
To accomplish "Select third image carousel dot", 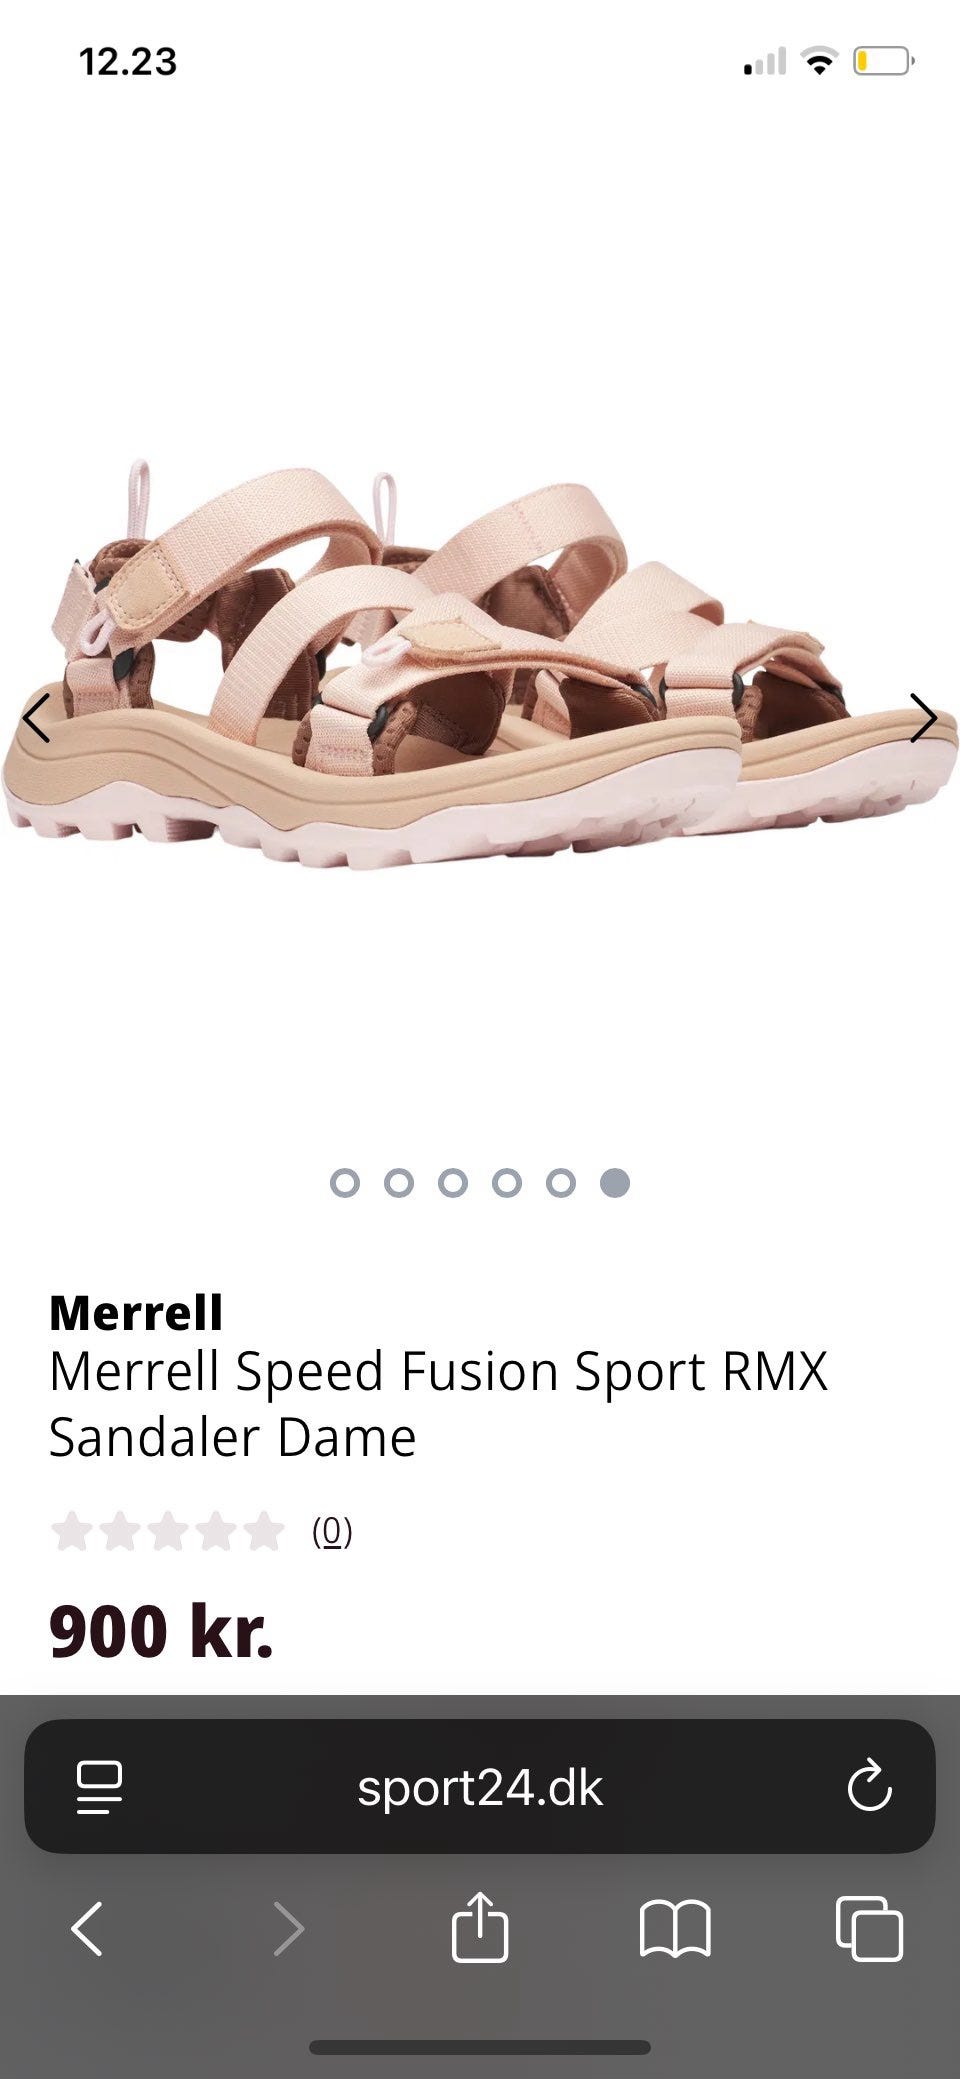I will point(453,1183).
